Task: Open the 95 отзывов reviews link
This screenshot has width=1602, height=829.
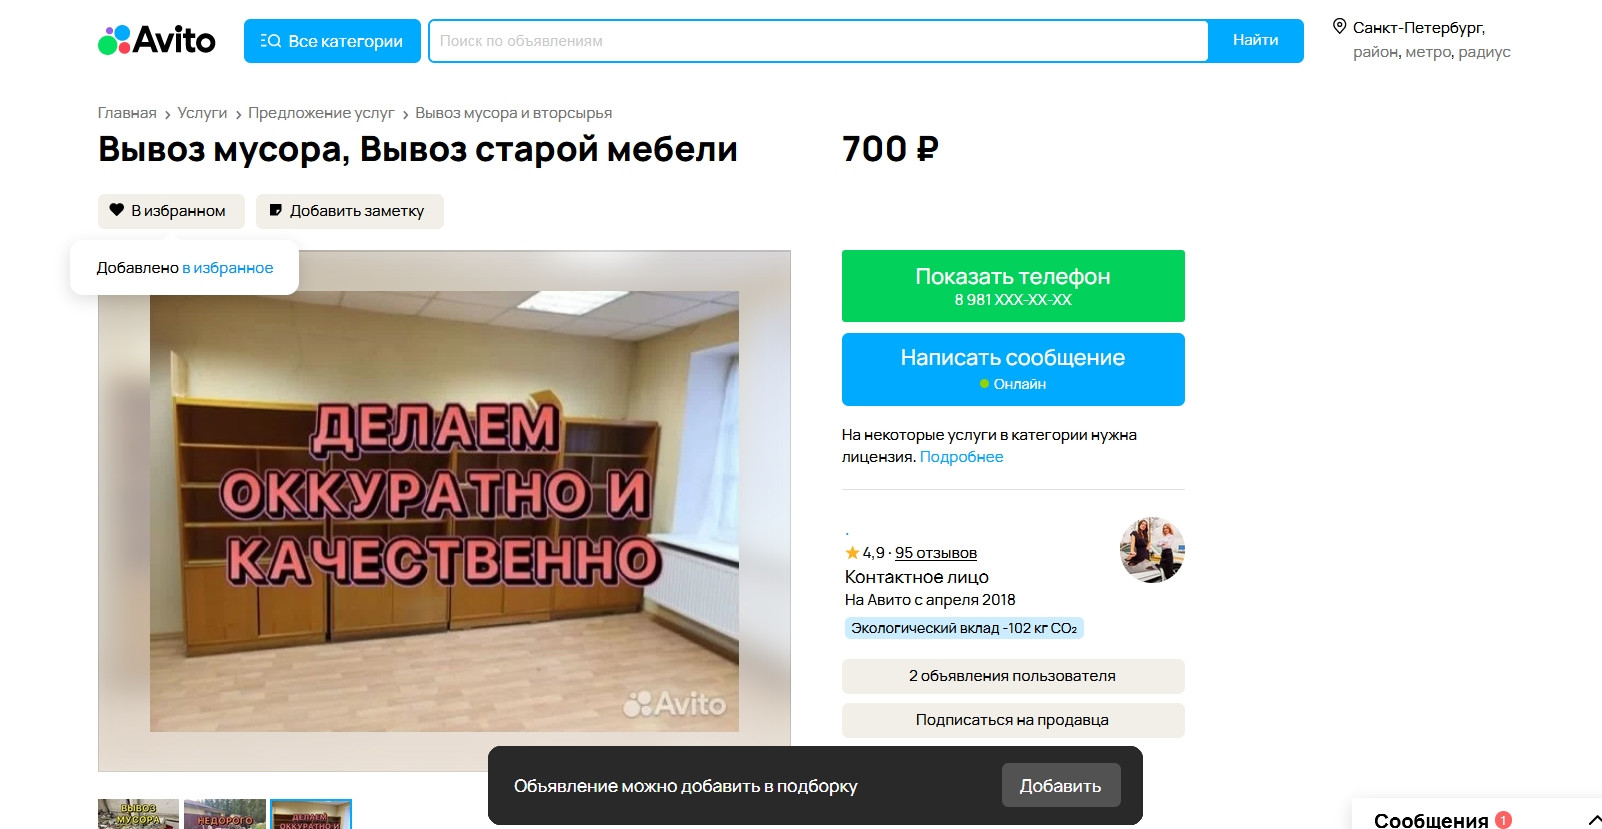Action: (935, 553)
